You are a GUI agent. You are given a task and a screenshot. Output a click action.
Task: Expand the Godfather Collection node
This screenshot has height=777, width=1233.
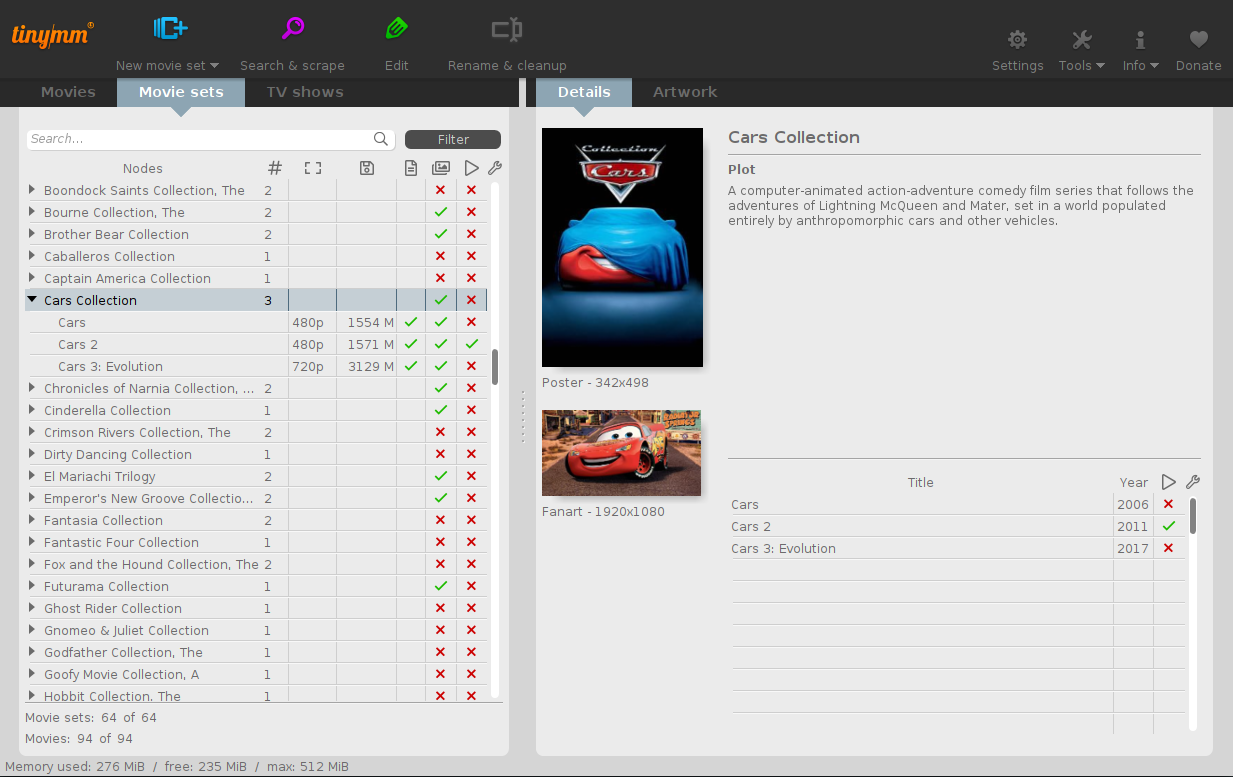coord(32,652)
